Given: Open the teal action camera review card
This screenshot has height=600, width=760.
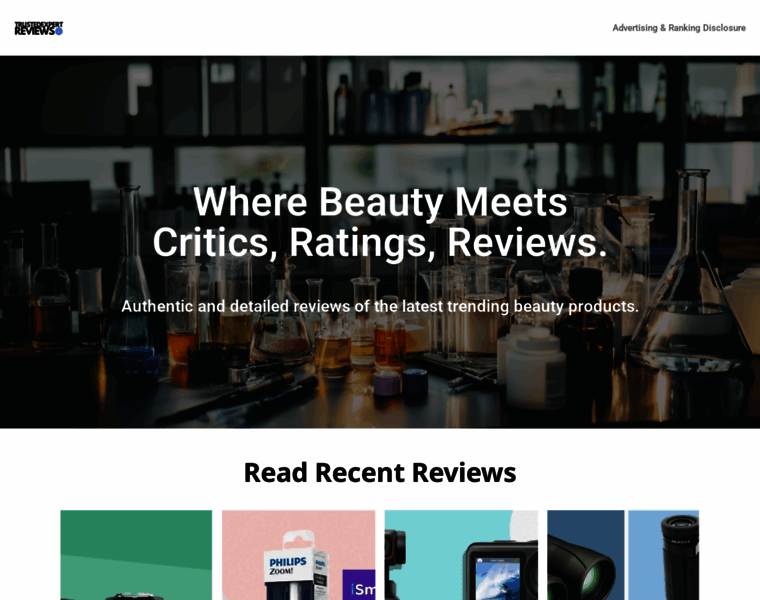Looking at the screenshot, I should click(x=461, y=555).
